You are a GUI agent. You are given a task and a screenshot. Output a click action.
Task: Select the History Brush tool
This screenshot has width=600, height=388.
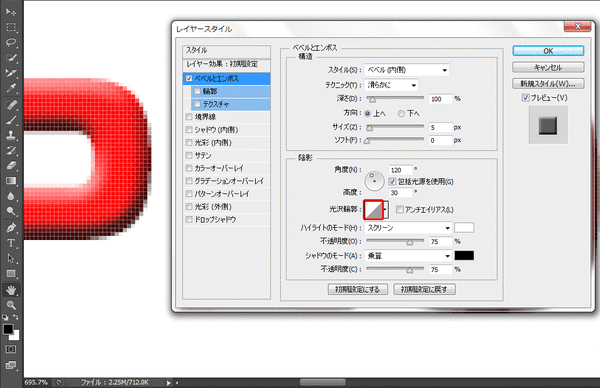(11, 150)
